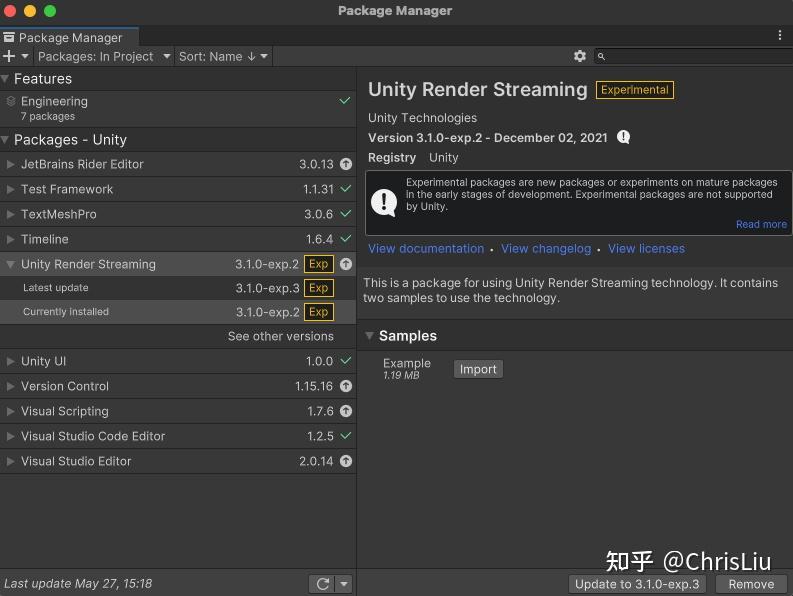Click the TextMeshPro checkmark icon
The height and width of the screenshot is (596, 793).
coord(346,214)
